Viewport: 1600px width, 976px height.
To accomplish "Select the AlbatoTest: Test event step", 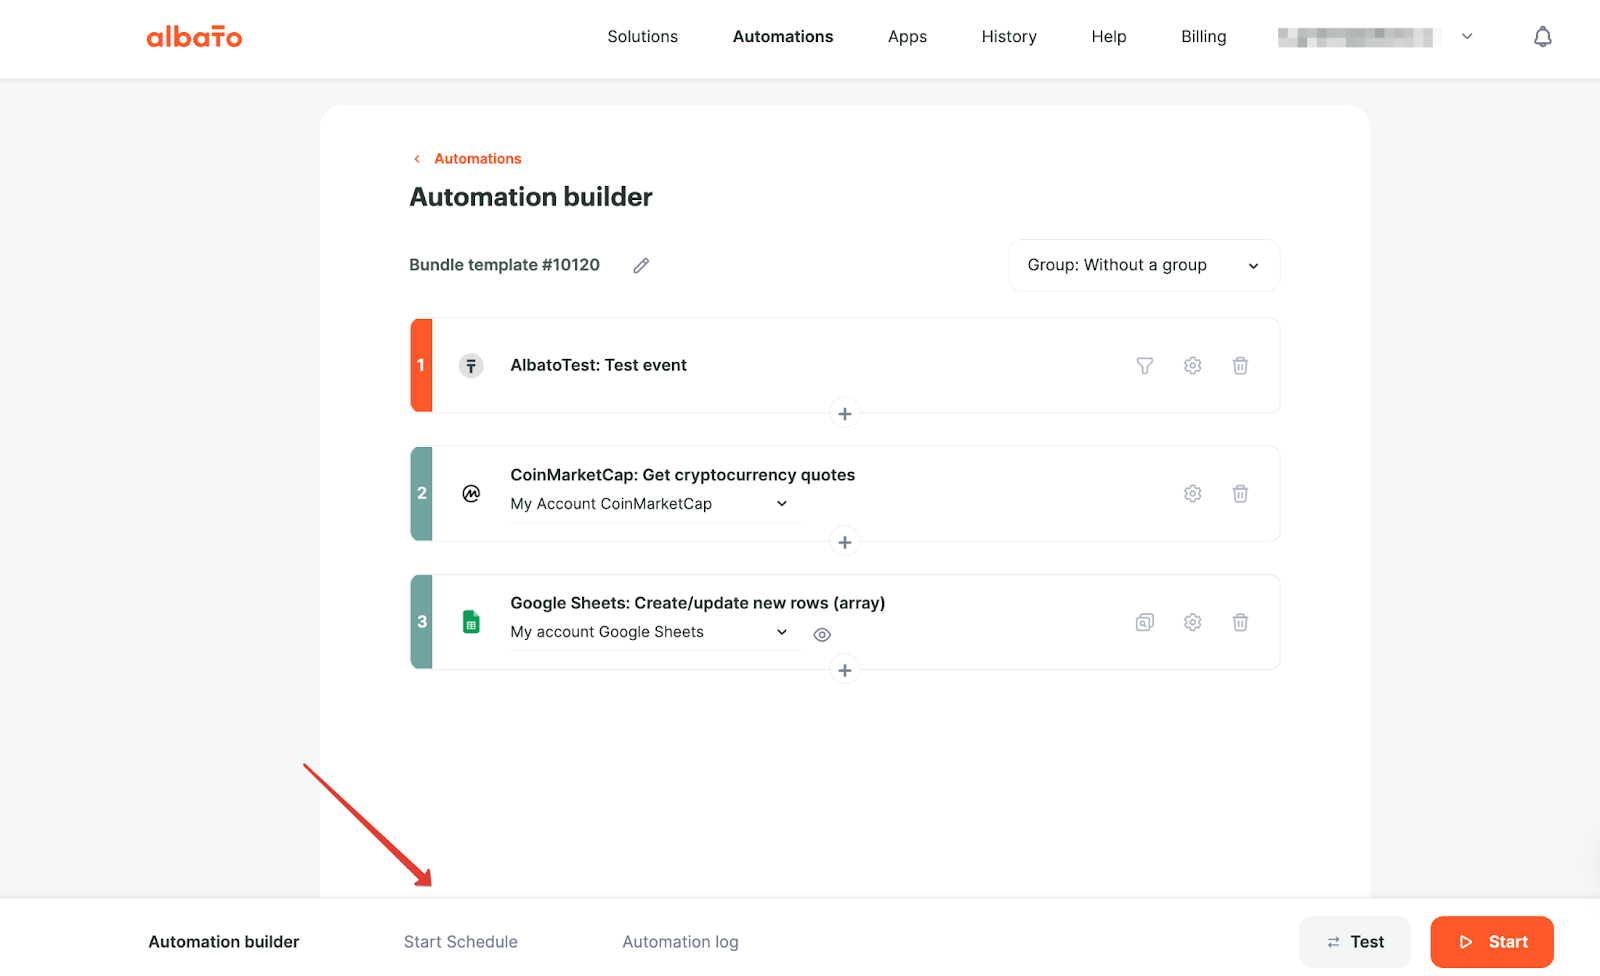I will click(x=845, y=366).
